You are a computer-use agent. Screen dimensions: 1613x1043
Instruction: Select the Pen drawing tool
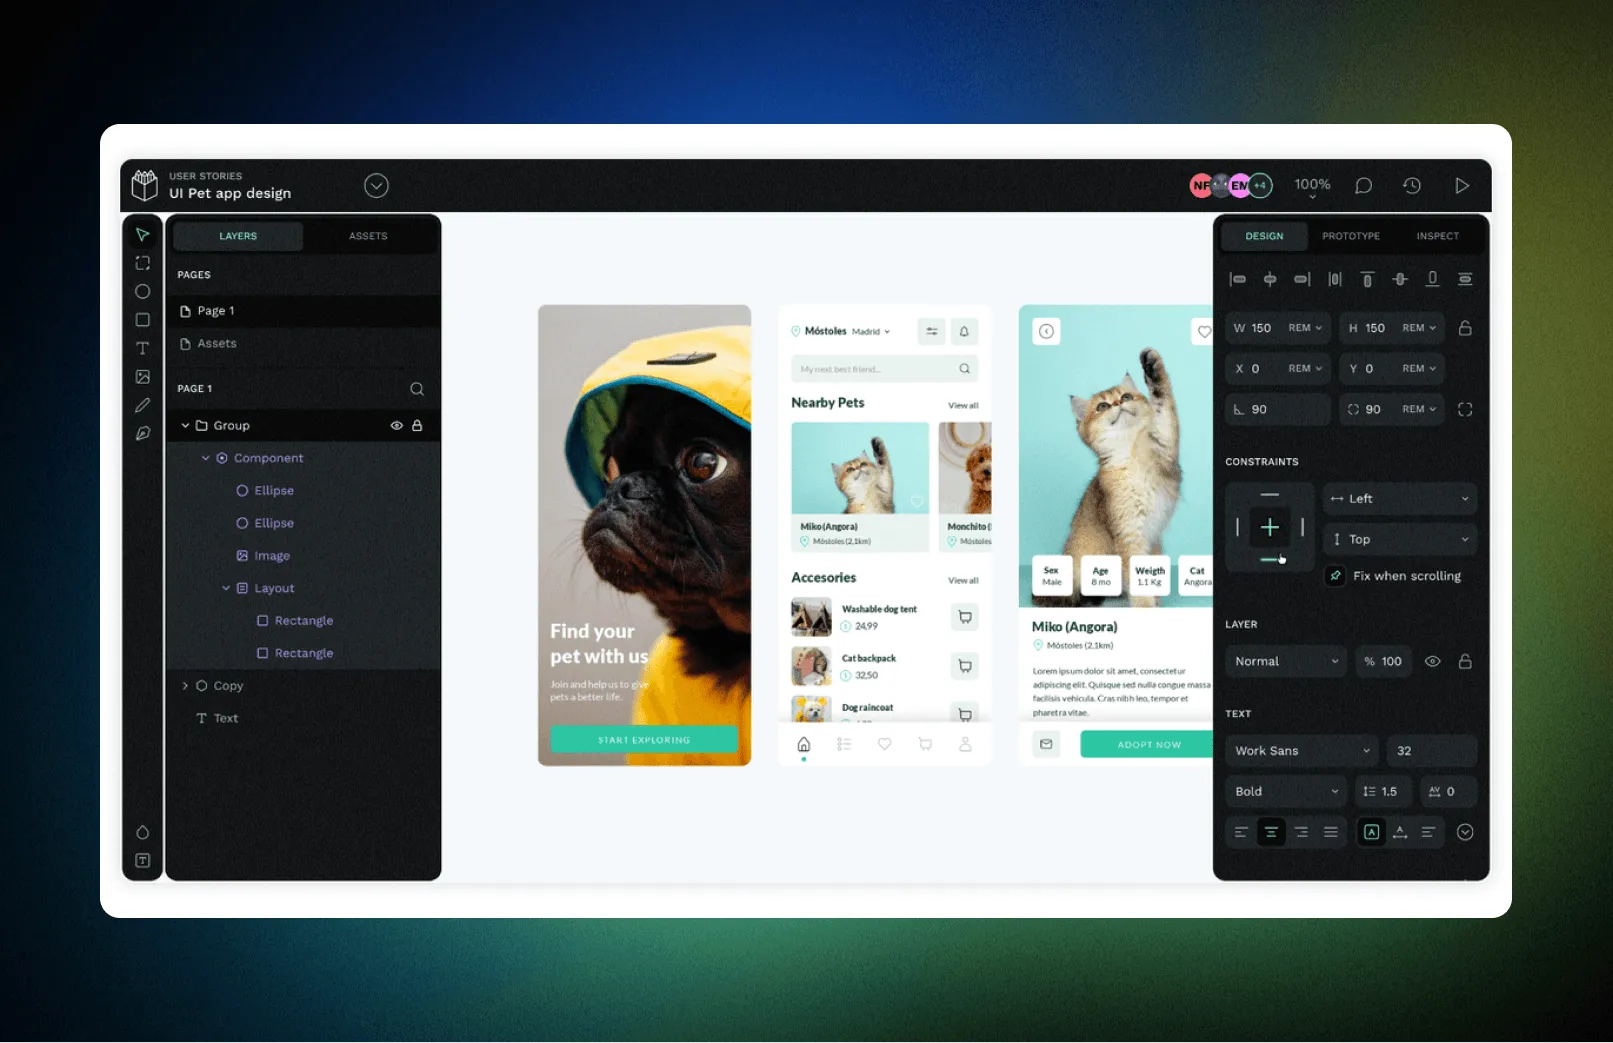click(x=143, y=405)
